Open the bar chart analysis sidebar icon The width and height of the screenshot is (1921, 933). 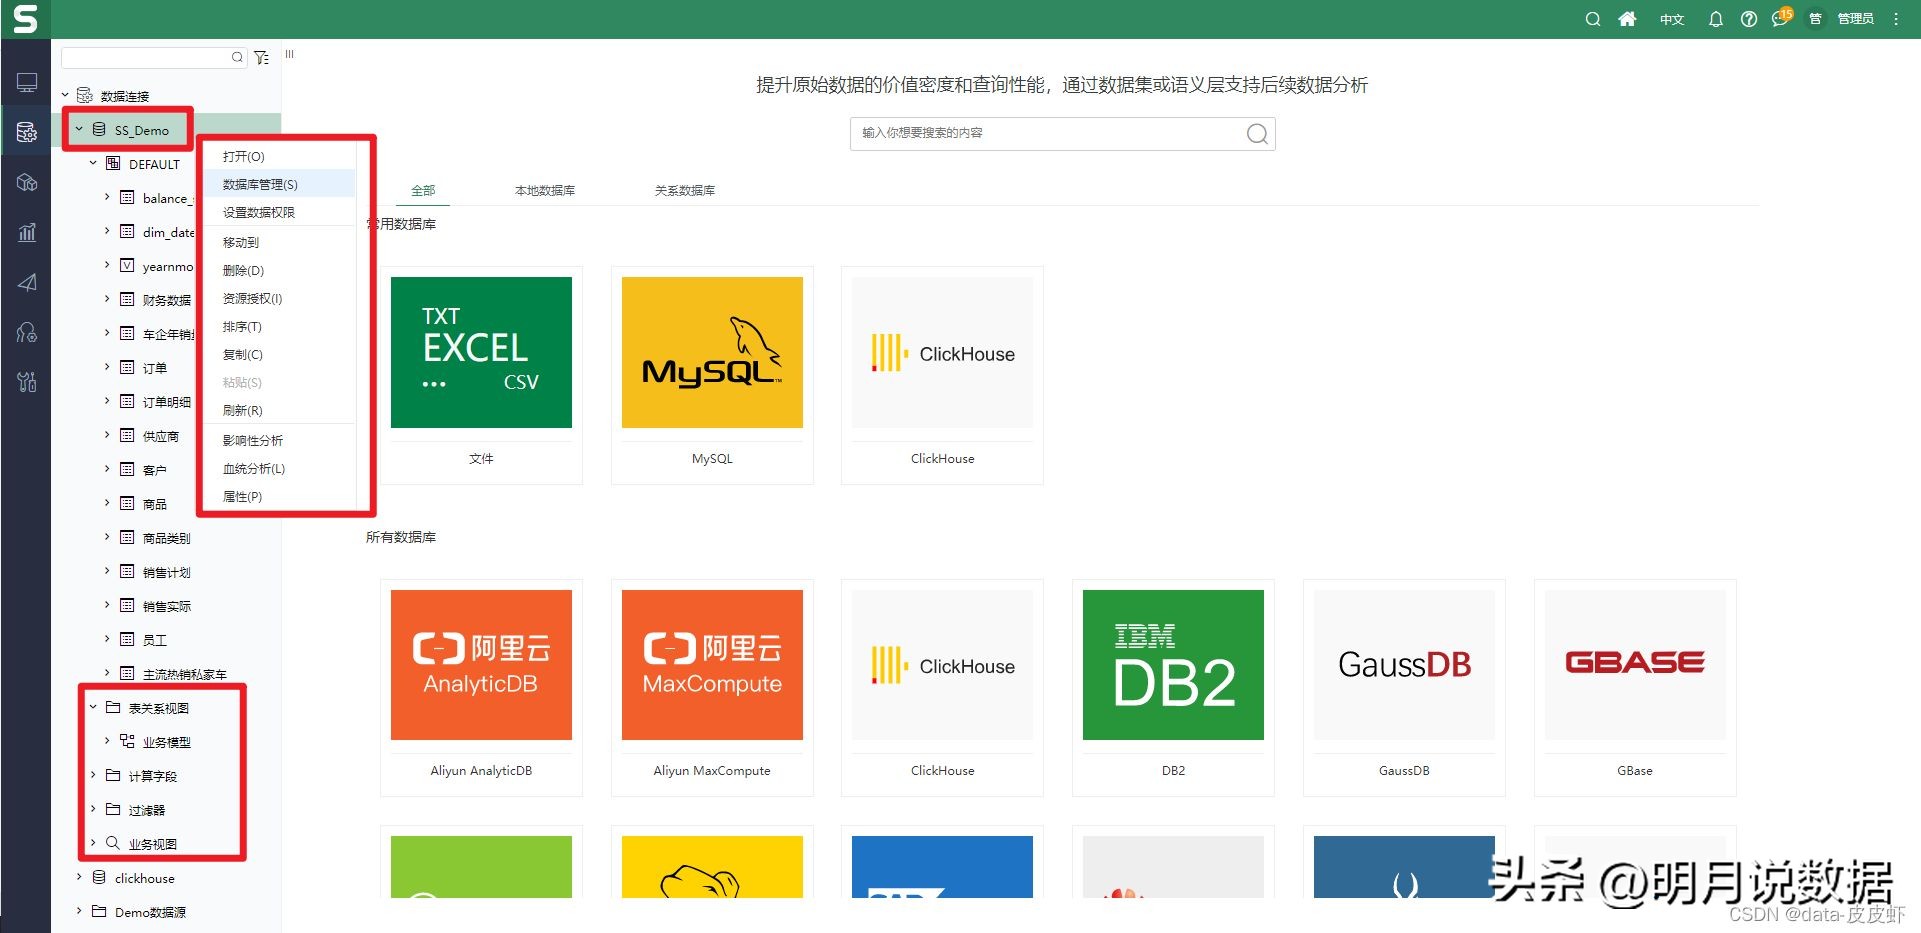[27, 232]
